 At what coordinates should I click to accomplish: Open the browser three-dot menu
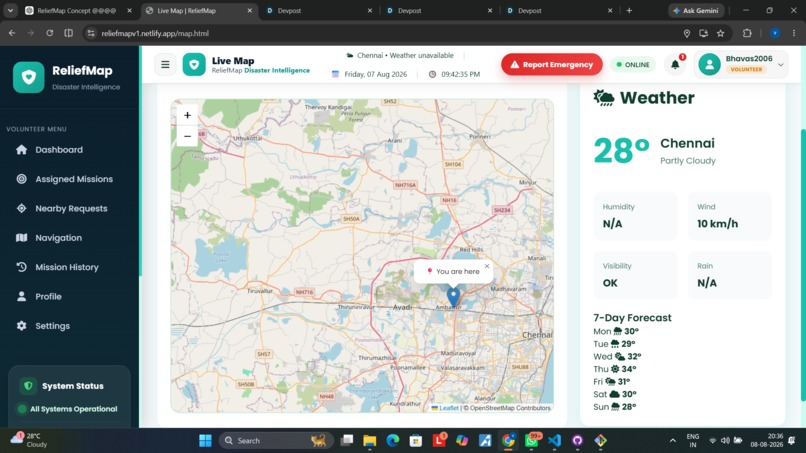(x=794, y=33)
